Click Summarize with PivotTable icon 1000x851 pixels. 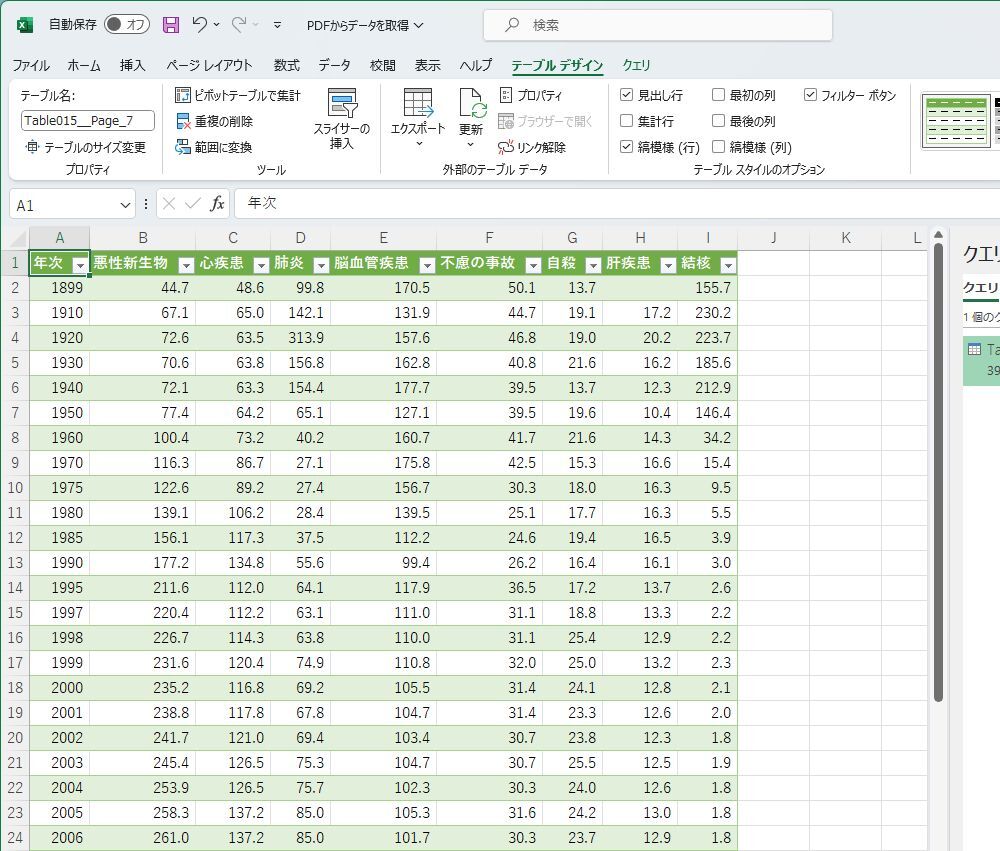[x=184, y=96]
